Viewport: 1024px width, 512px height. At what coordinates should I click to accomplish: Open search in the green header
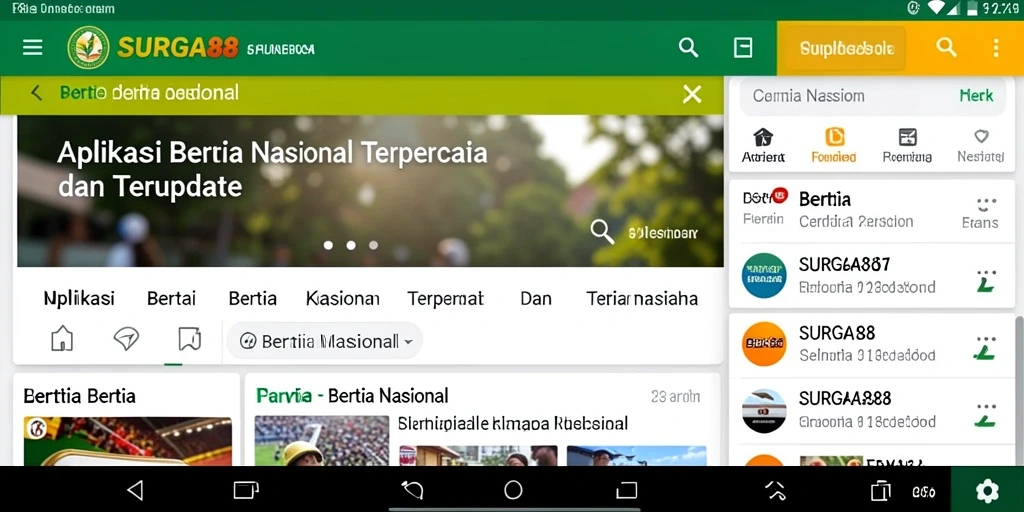tap(688, 47)
